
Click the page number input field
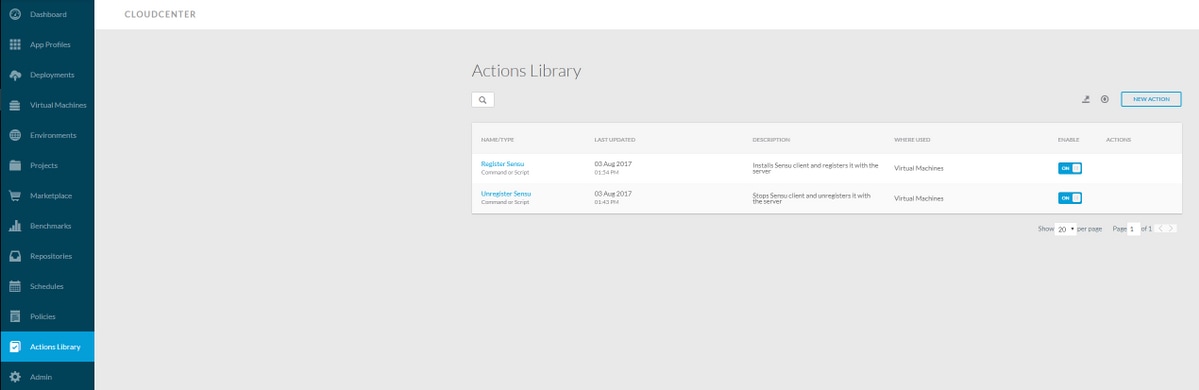[x=1133, y=229]
